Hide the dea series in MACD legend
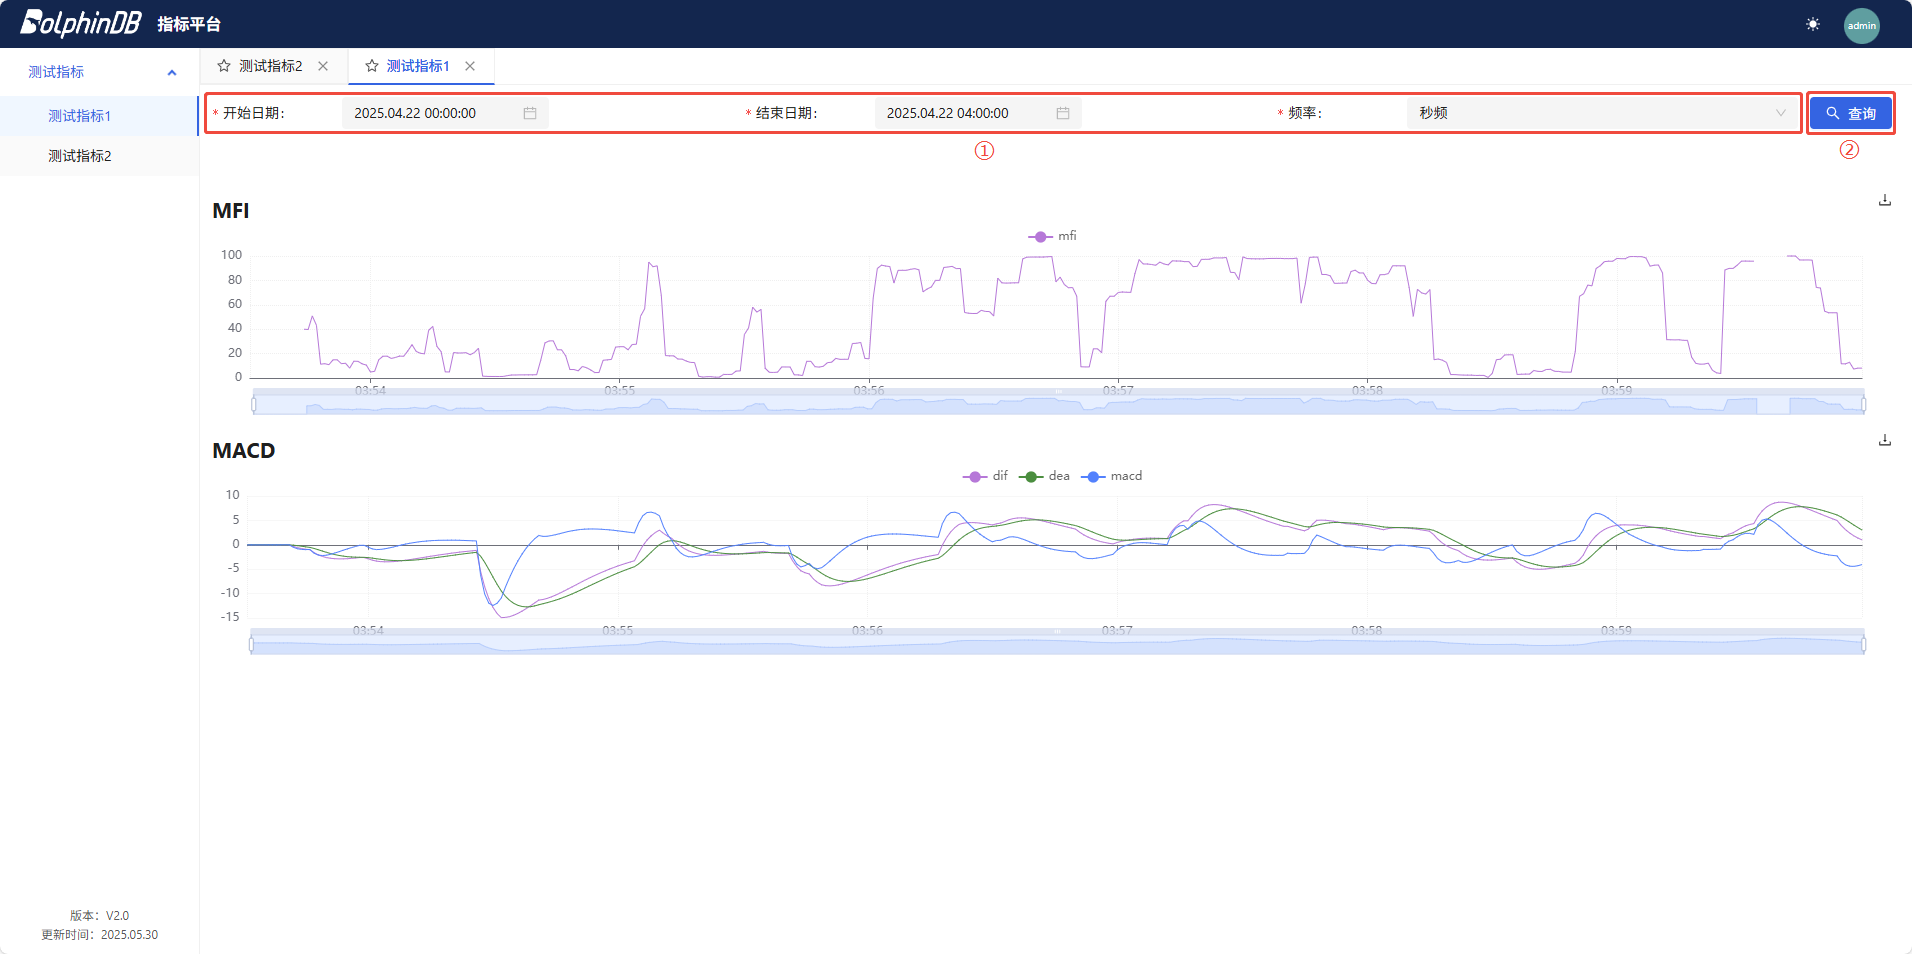The image size is (1912, 954). [x=1044, y=476]
